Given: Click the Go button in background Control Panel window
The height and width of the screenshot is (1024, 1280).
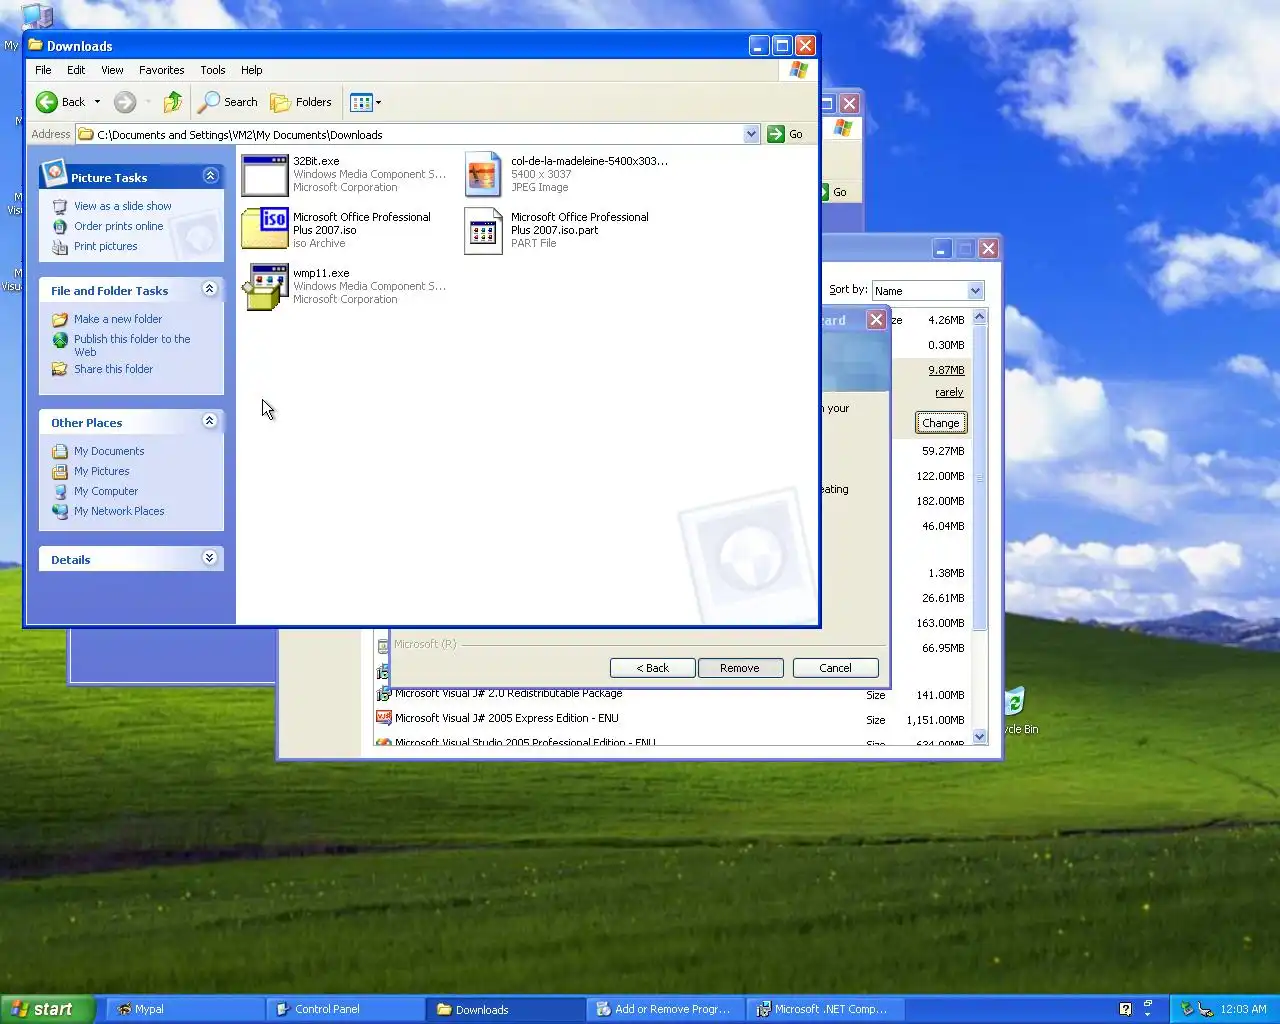Looking at the screenshot, I should 834,192.
